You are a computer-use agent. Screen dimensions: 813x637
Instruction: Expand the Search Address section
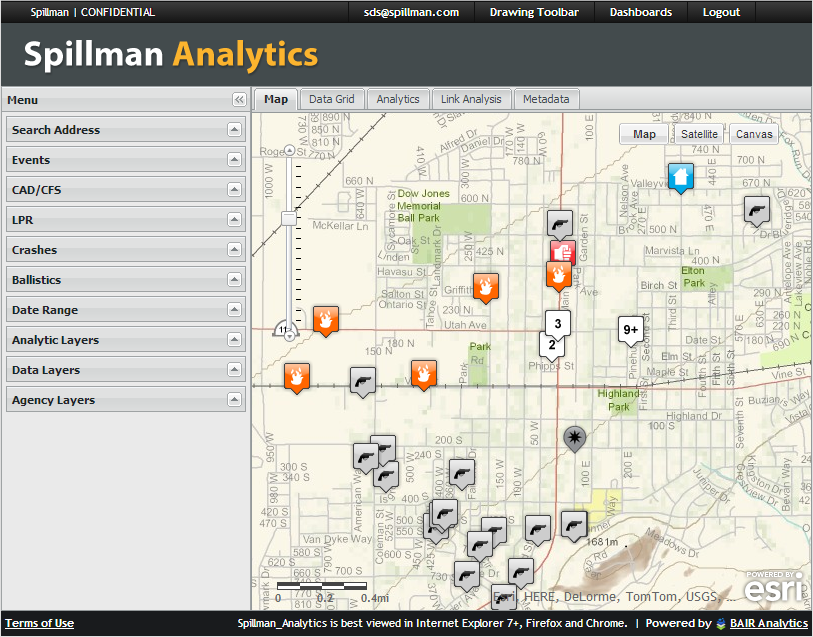[x=234, y=130]
